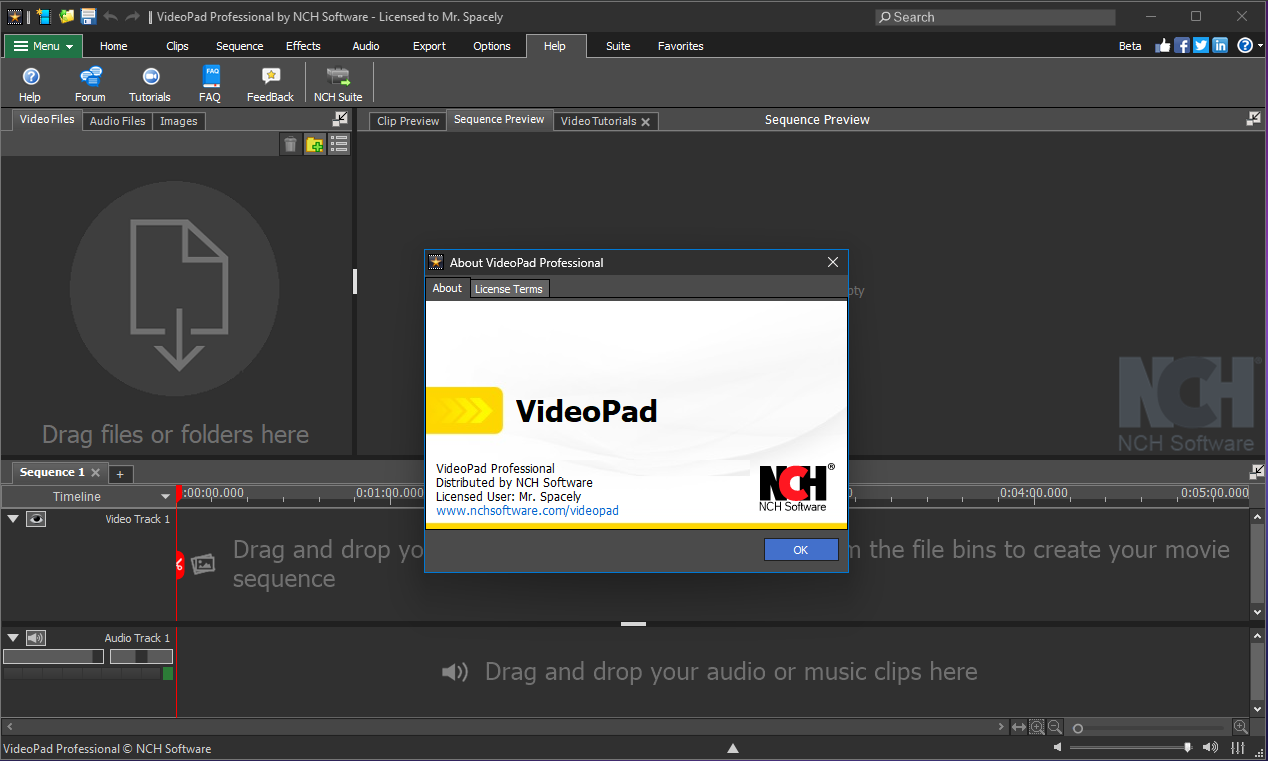Delete selected item using the bin trash icon
This screenshot has width=1268, height=761.
[x=290, y=145]
